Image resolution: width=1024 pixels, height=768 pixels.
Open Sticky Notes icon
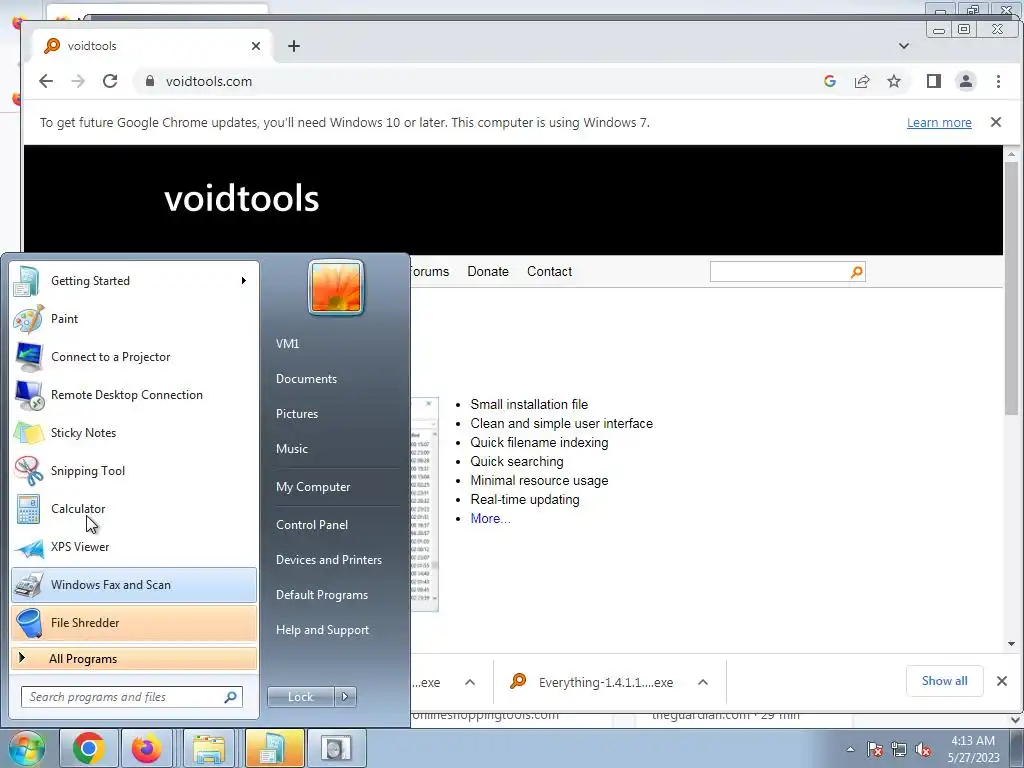tap(28, 433)
